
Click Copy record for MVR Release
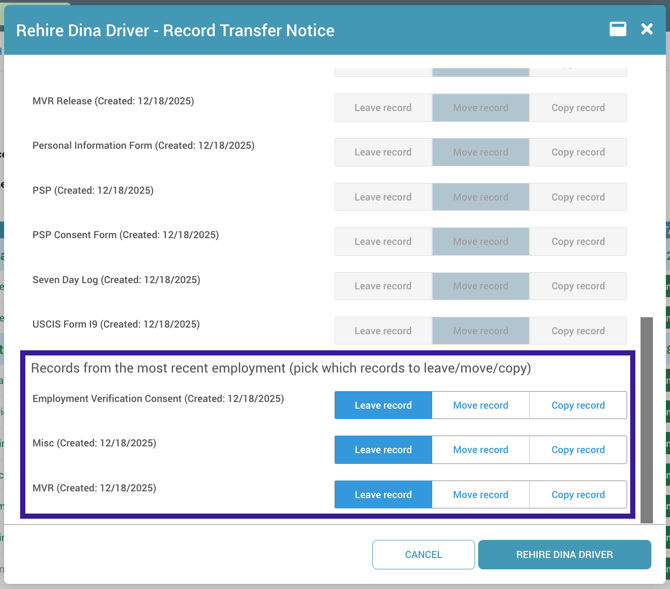tap(578, 108)
